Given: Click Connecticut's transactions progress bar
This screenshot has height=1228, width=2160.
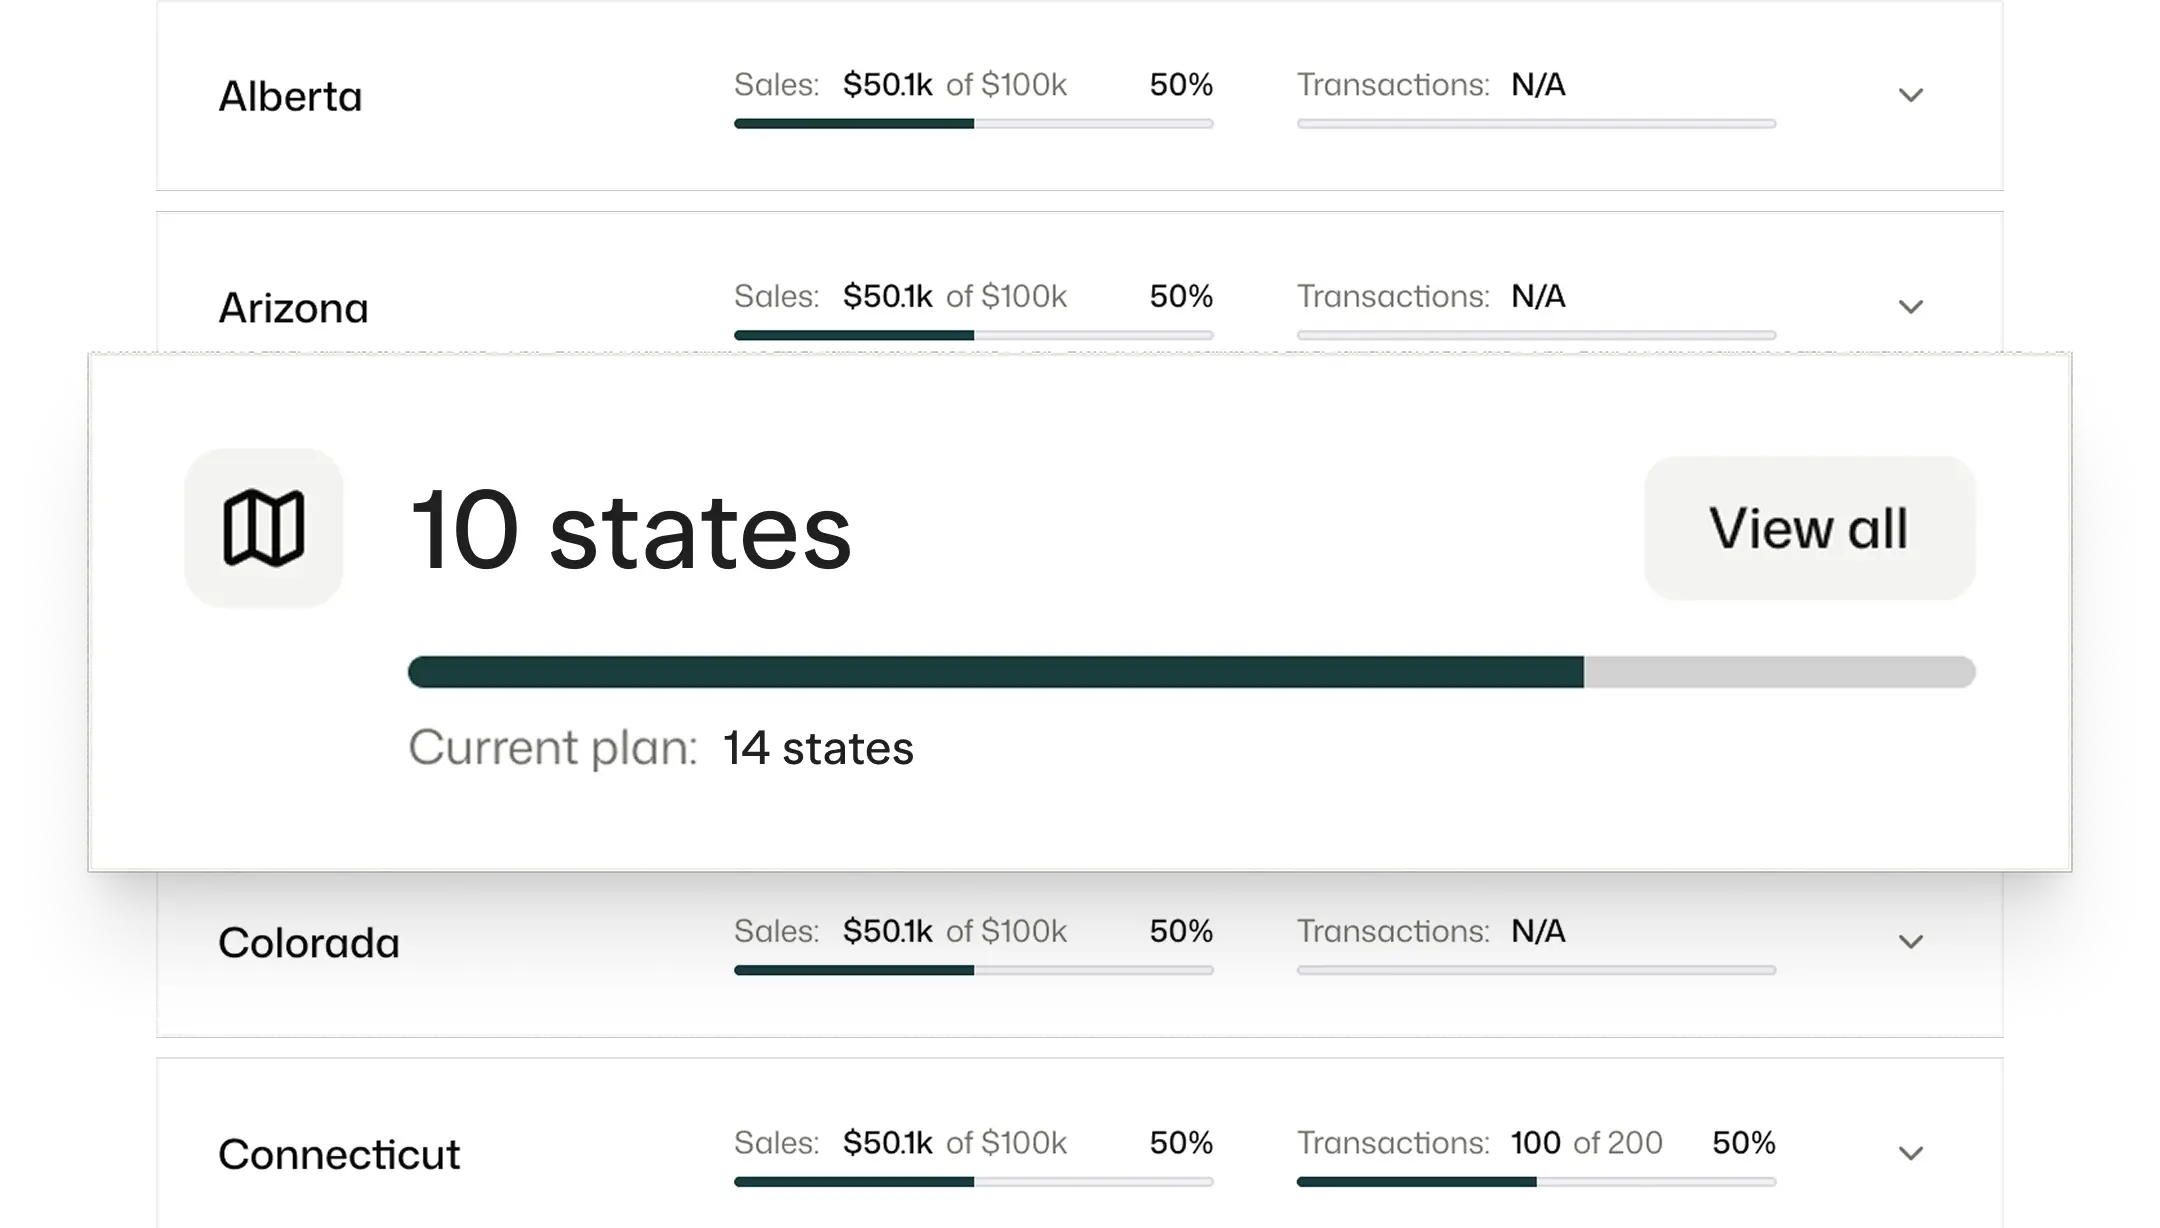Looking at the screenshot, I should [1536, 1182].
